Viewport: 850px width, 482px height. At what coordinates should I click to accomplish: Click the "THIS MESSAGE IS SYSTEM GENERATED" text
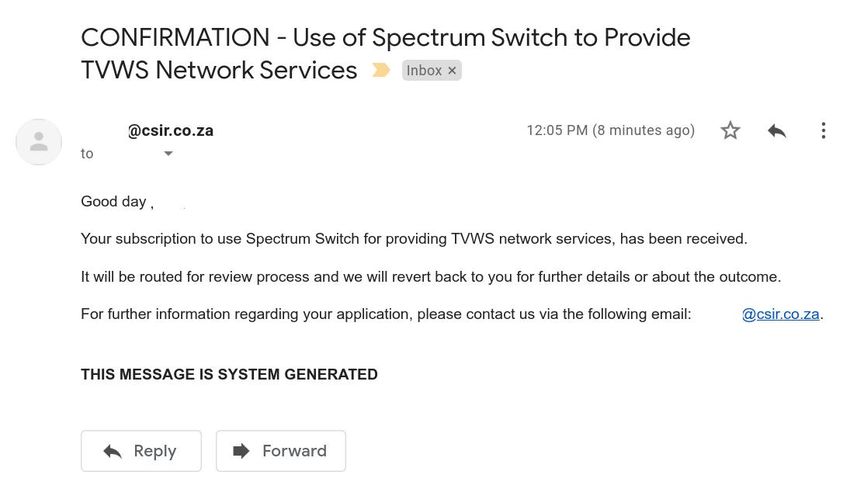pyautogui.click(x=229, y=374)
